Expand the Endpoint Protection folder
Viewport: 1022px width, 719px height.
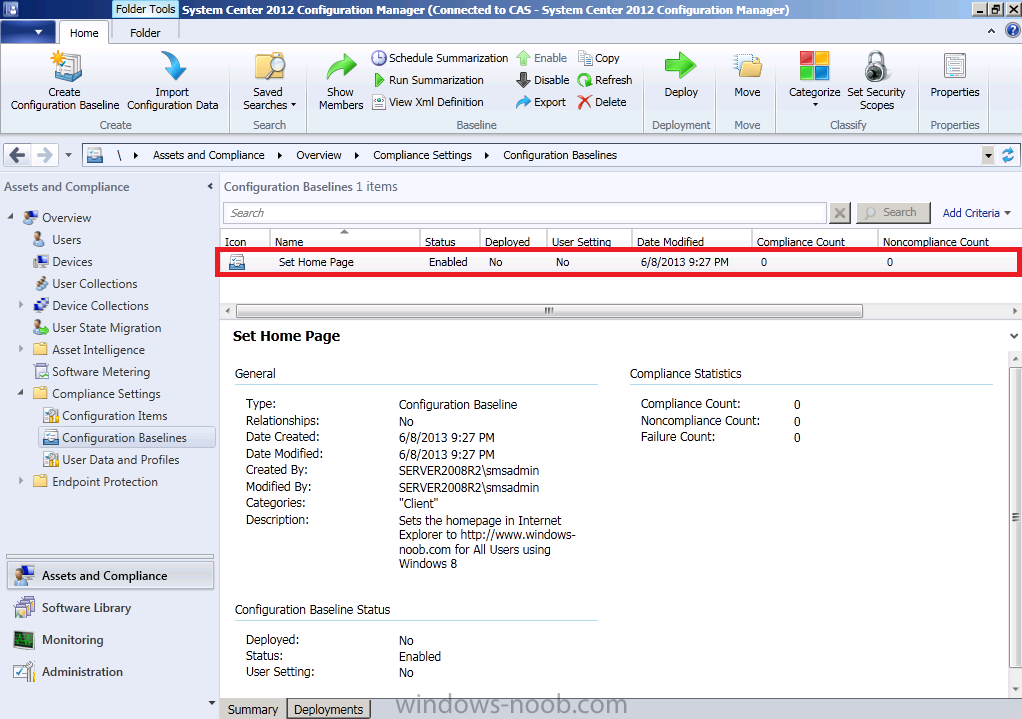click(21, 481)
